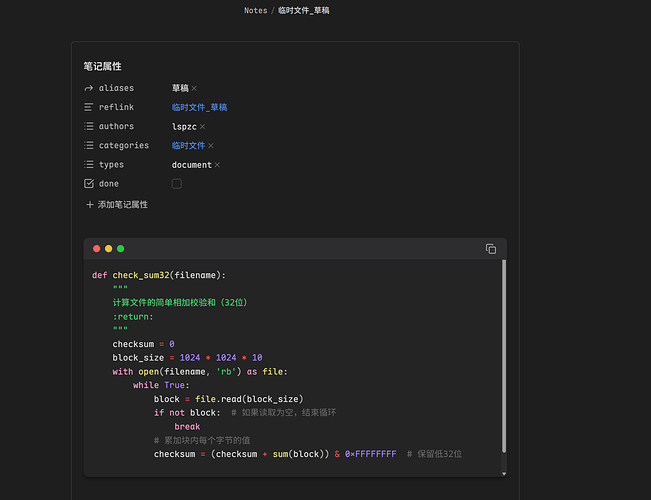Click the red dot in code block header
The image size is (651, 500).
pos(97,249)
